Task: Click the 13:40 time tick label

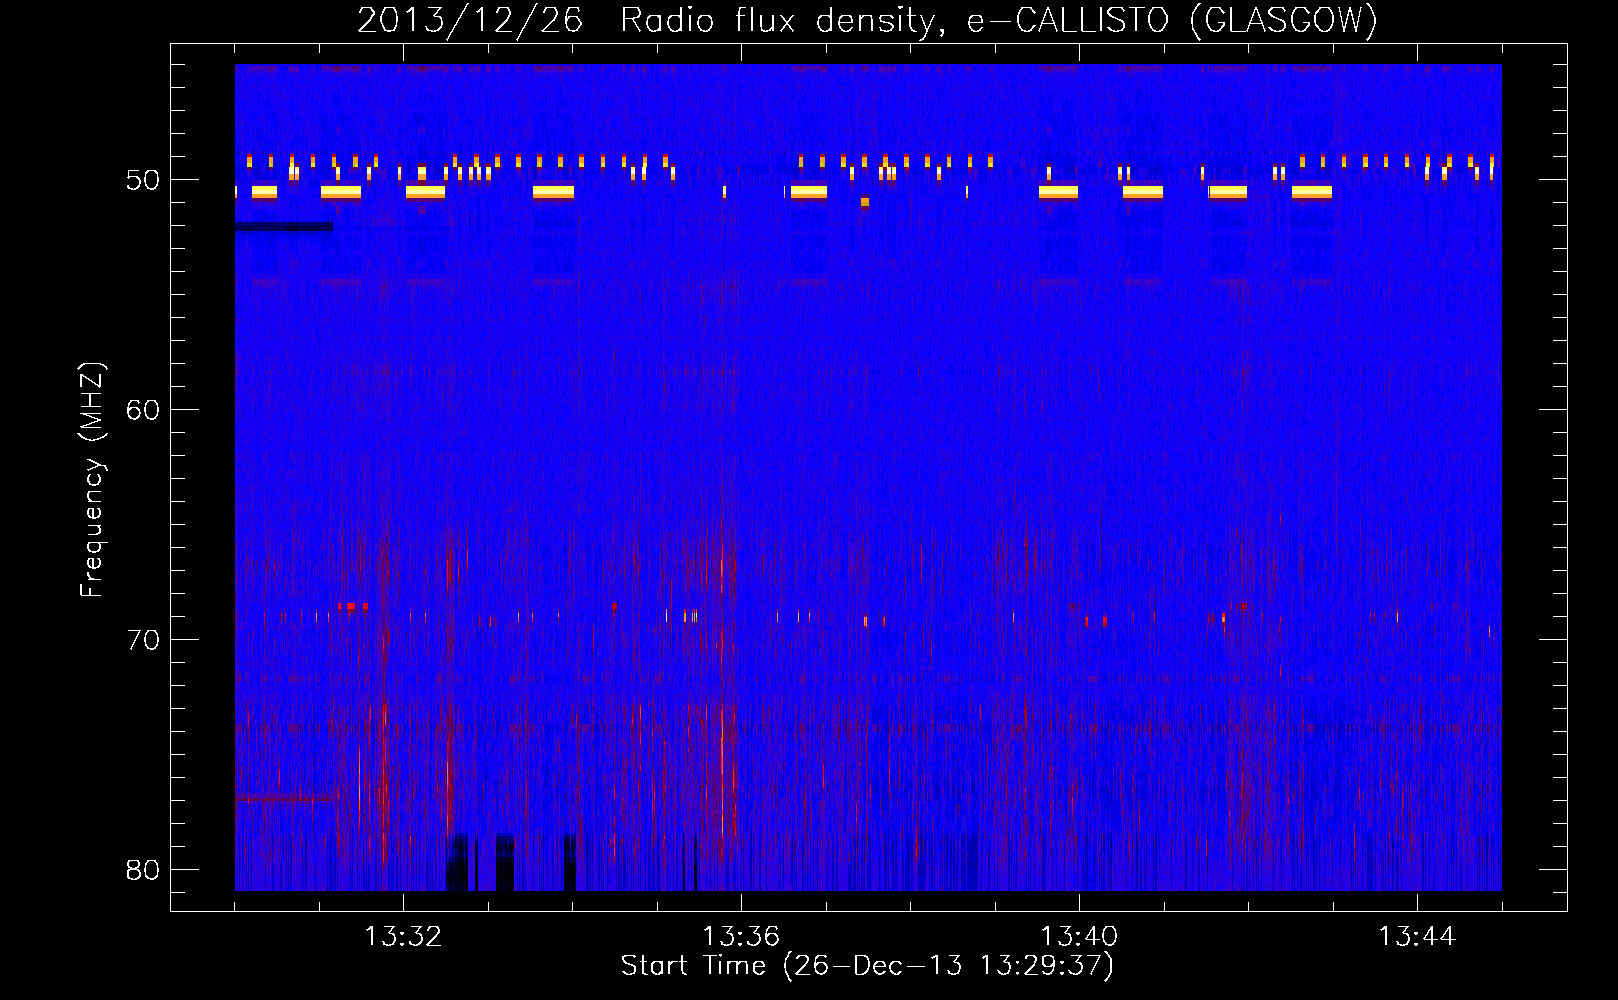Action: click(1079, 937)
